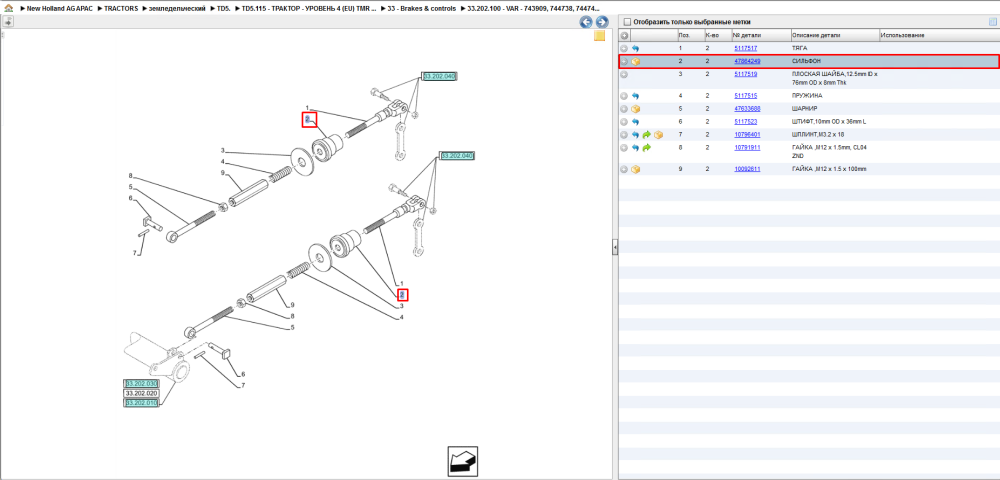The height and width of the screenshot is (480, 1000).
Task: Select the 'СИЛЬФОН' description cell
Action: point(805,62)
